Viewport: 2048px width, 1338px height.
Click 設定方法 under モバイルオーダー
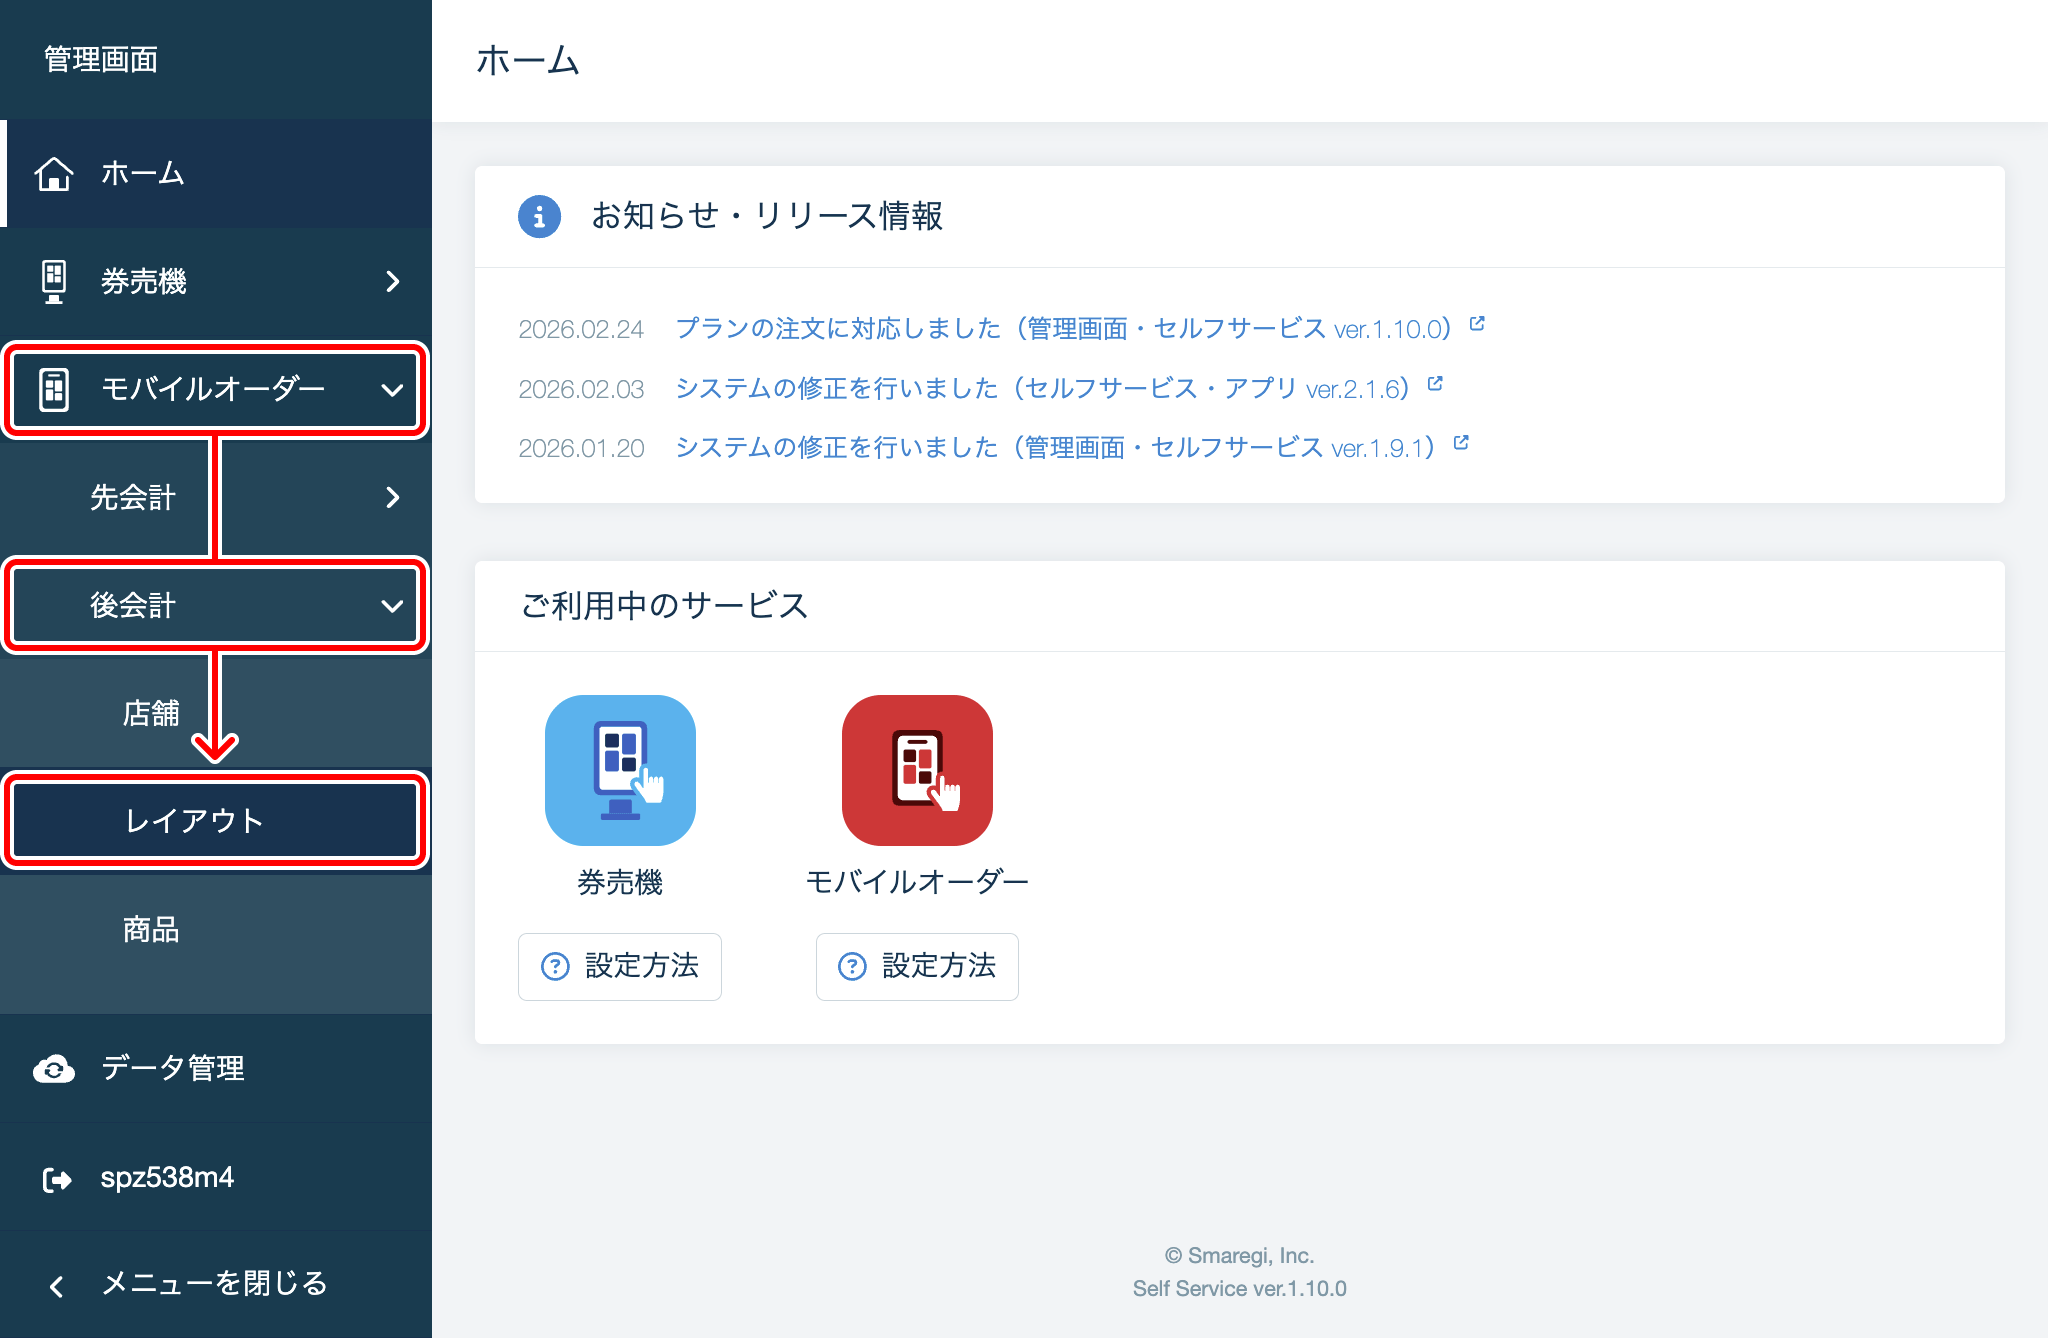[916, 966]
